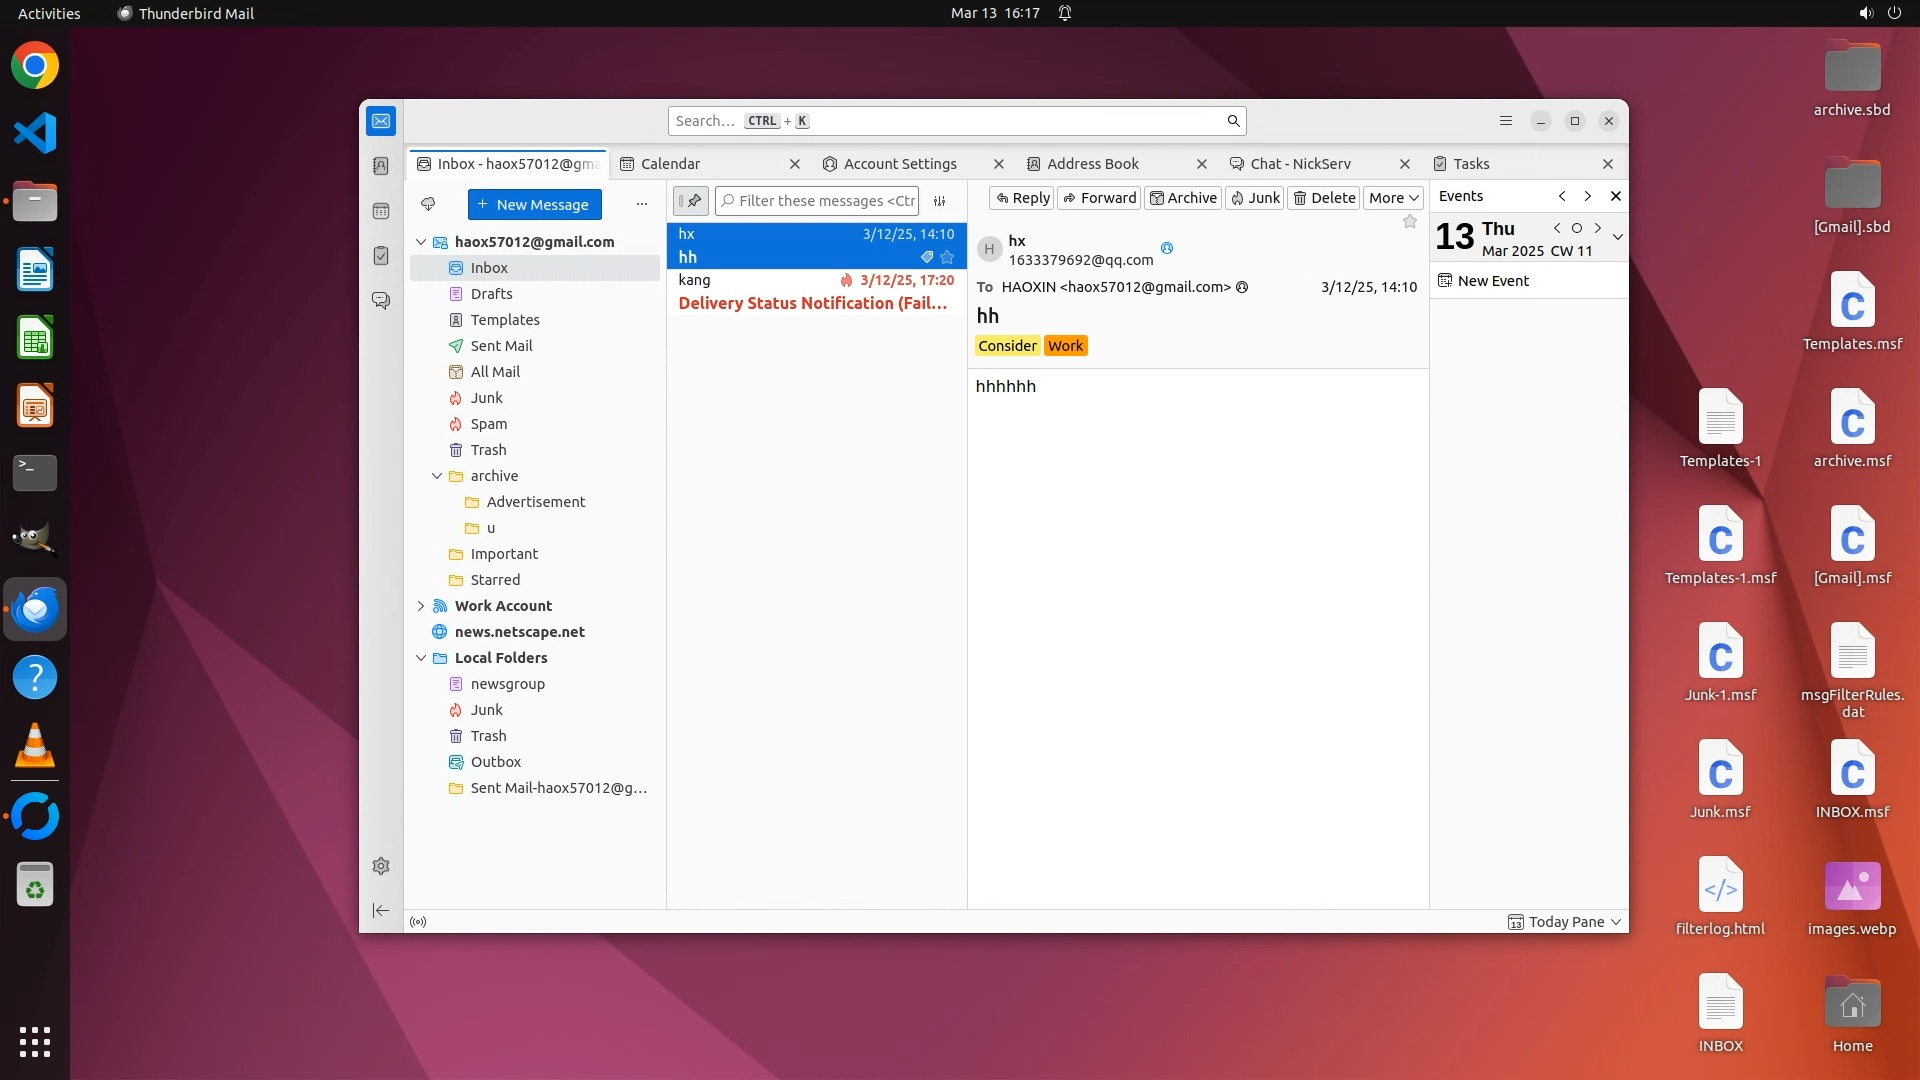Open Address Book from the spaces sidebar
This screenshot has height=1080, width=1920.
[381, 166]
